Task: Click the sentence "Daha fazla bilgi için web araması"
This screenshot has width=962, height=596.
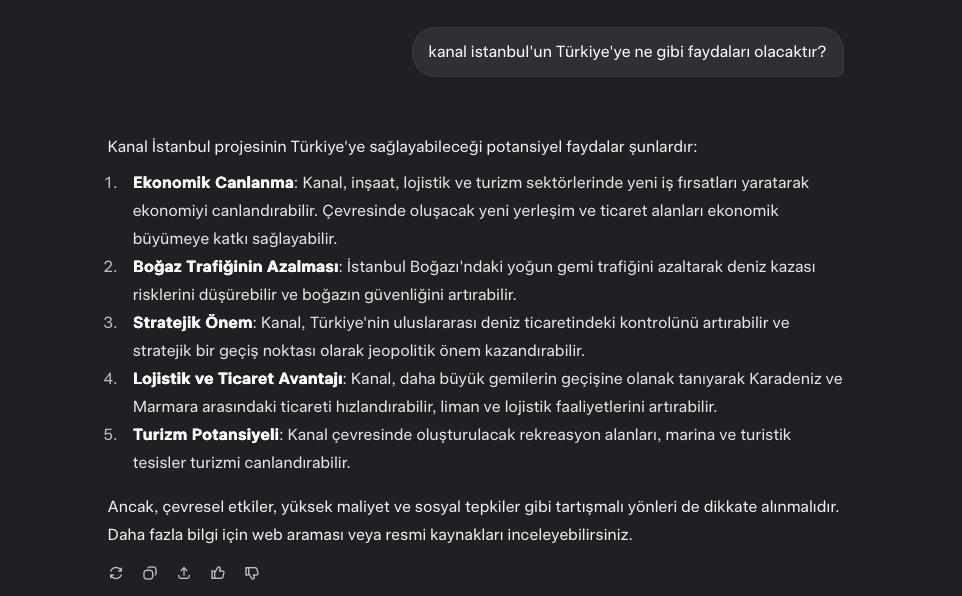Action: coord(370,535)
